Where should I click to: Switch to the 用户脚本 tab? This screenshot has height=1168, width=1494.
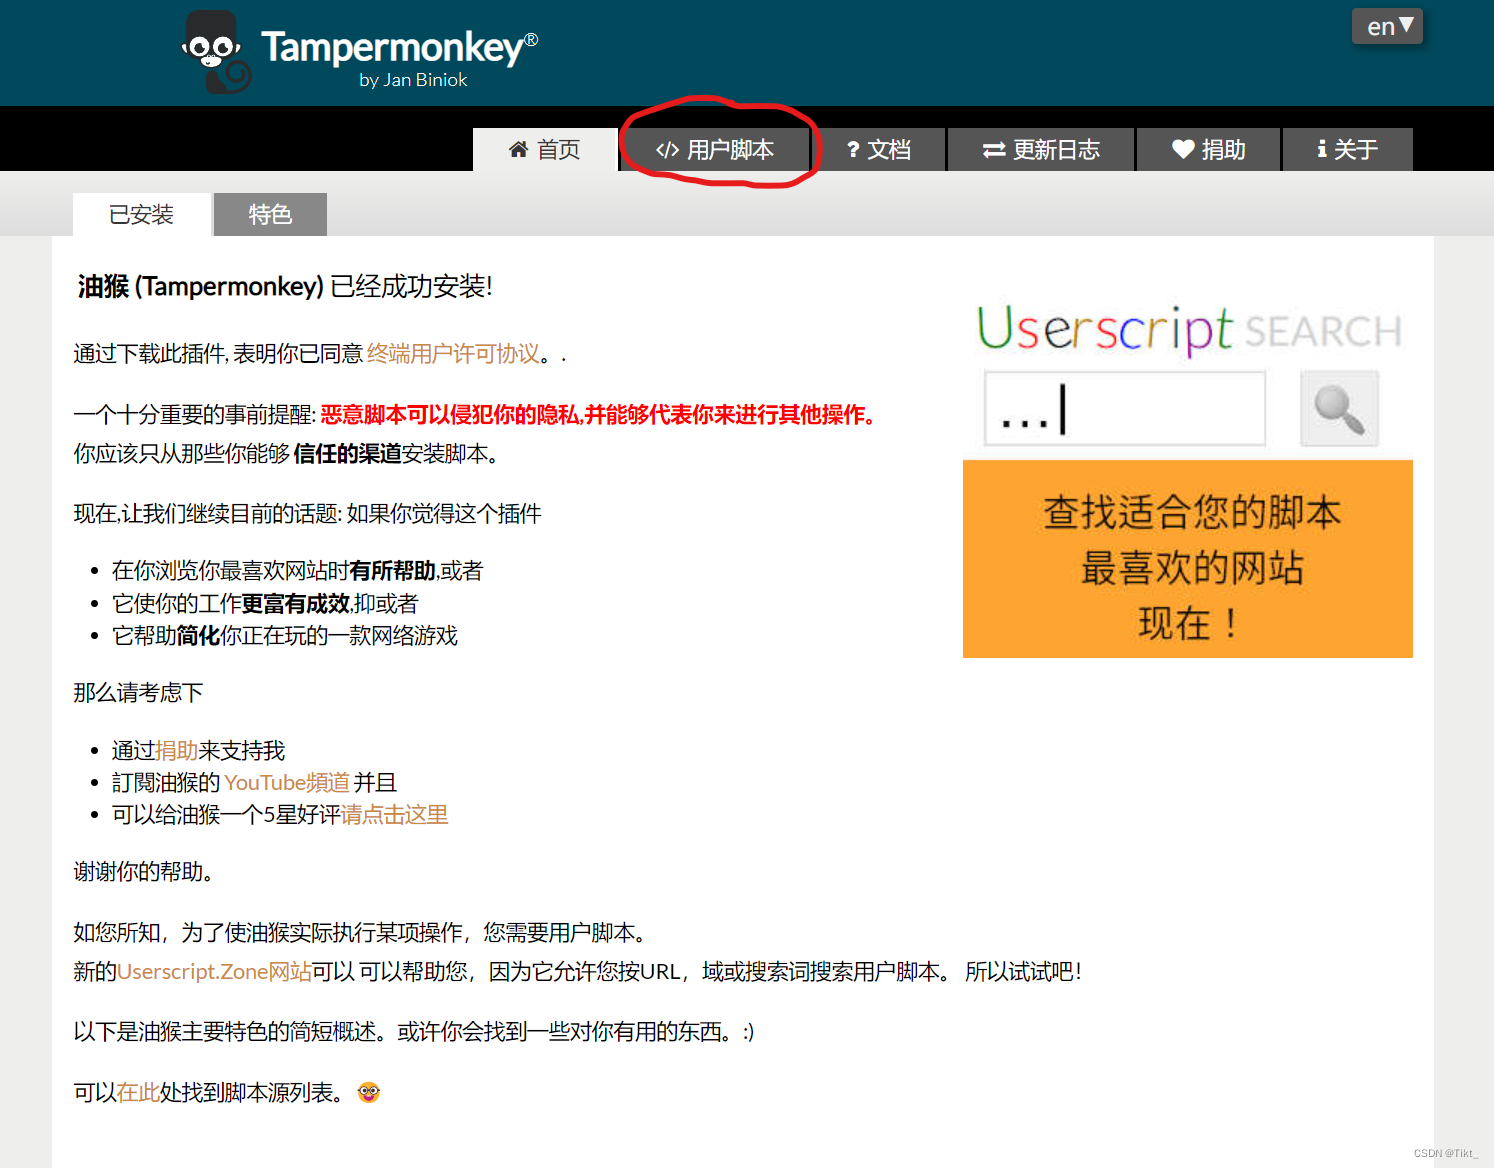[715, 149]
